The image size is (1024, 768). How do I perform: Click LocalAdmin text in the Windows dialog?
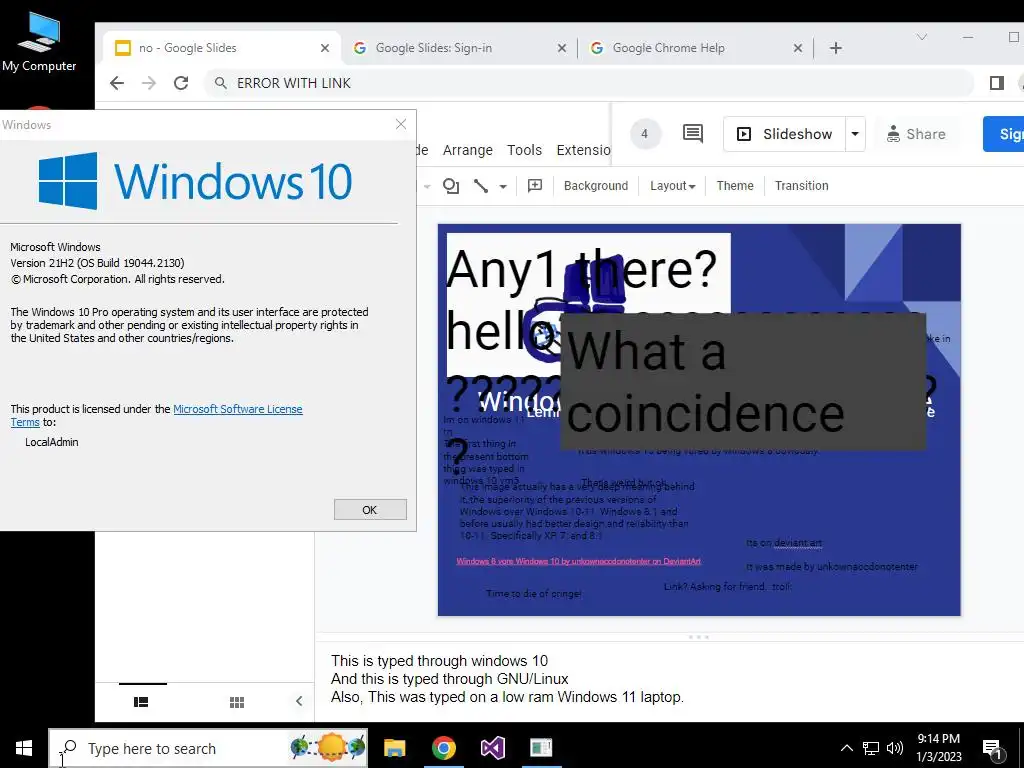(52, 442)
